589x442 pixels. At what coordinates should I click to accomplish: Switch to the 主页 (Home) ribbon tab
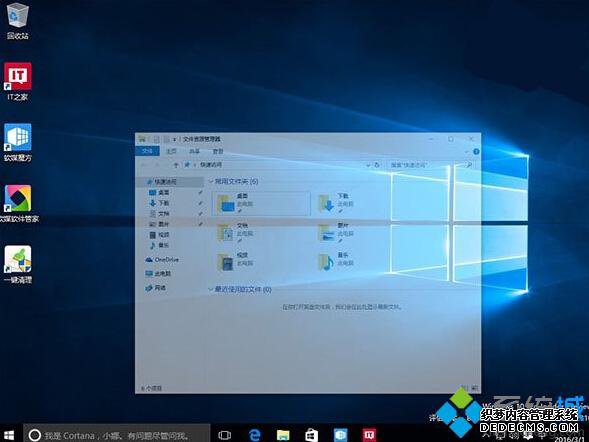click(171, 151)
